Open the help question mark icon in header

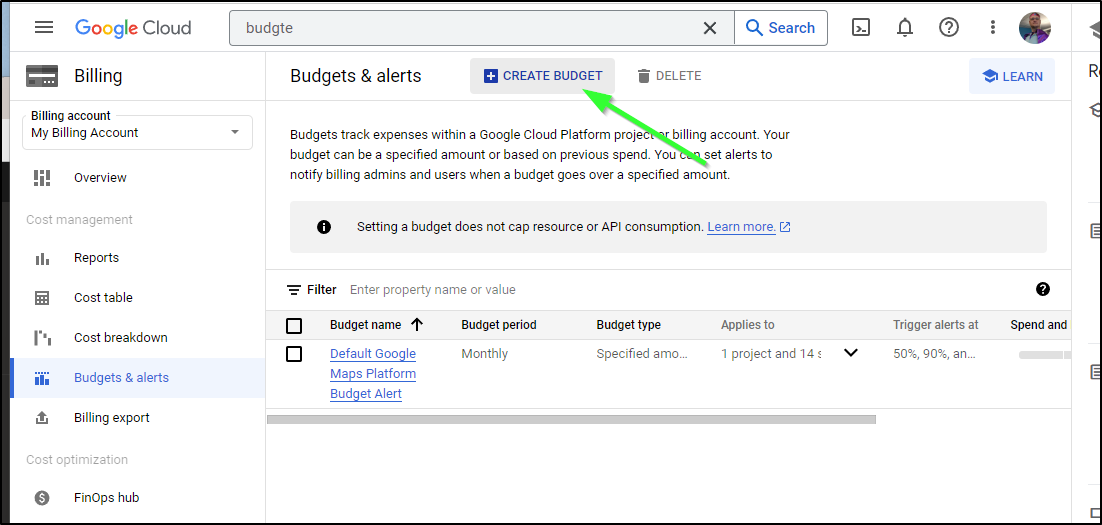pyautogui.click(x=949, y=27)
